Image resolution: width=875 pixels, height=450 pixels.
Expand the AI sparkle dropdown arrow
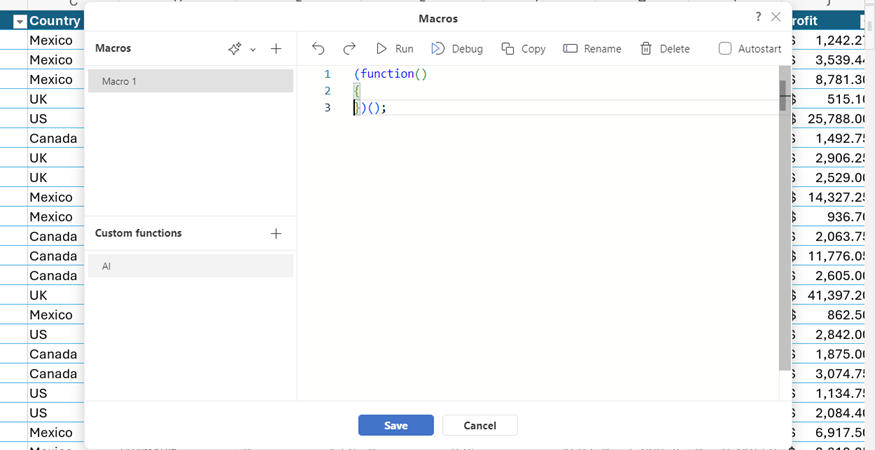click(x=253, y=49)
